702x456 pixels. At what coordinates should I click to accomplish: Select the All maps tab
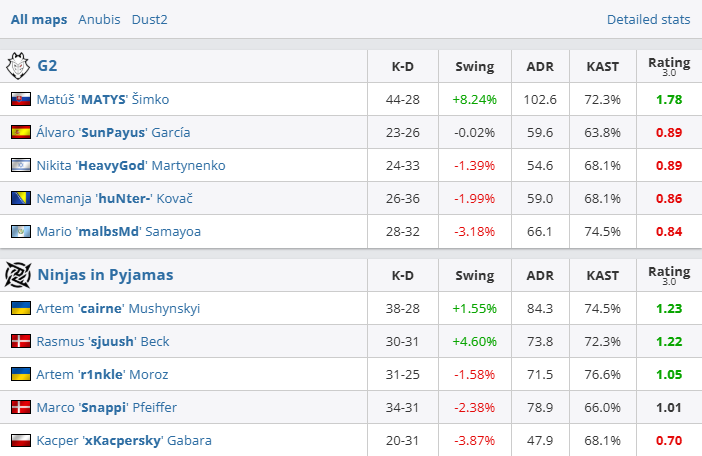coord(39,19)
